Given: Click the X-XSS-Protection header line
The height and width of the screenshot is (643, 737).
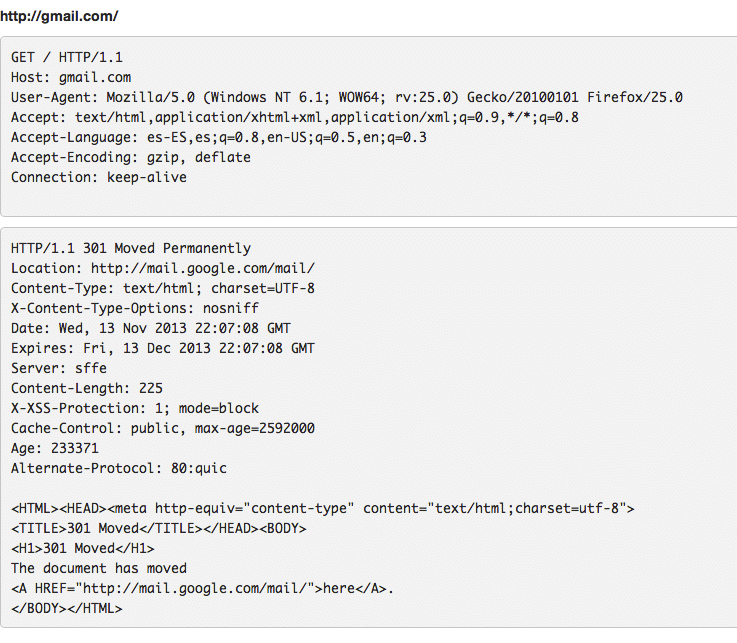Looking at the screenshot, I should tap(135, 408).
